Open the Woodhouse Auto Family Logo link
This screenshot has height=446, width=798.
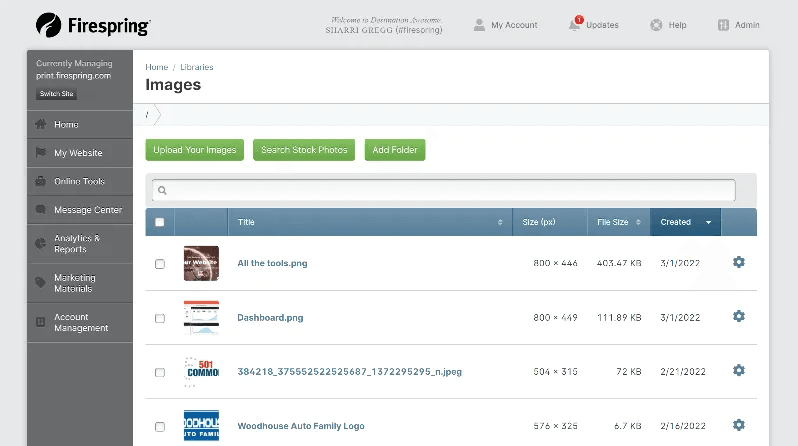(301, 426)
